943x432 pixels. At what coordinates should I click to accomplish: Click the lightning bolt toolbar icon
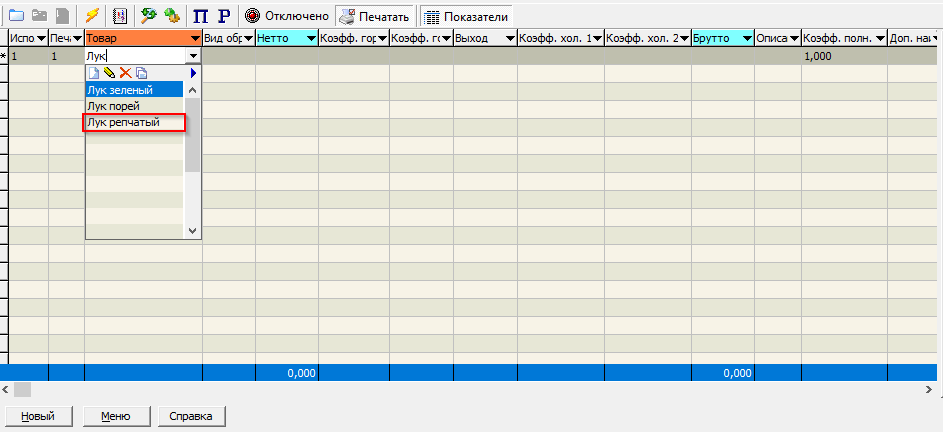tap(92, 16)
